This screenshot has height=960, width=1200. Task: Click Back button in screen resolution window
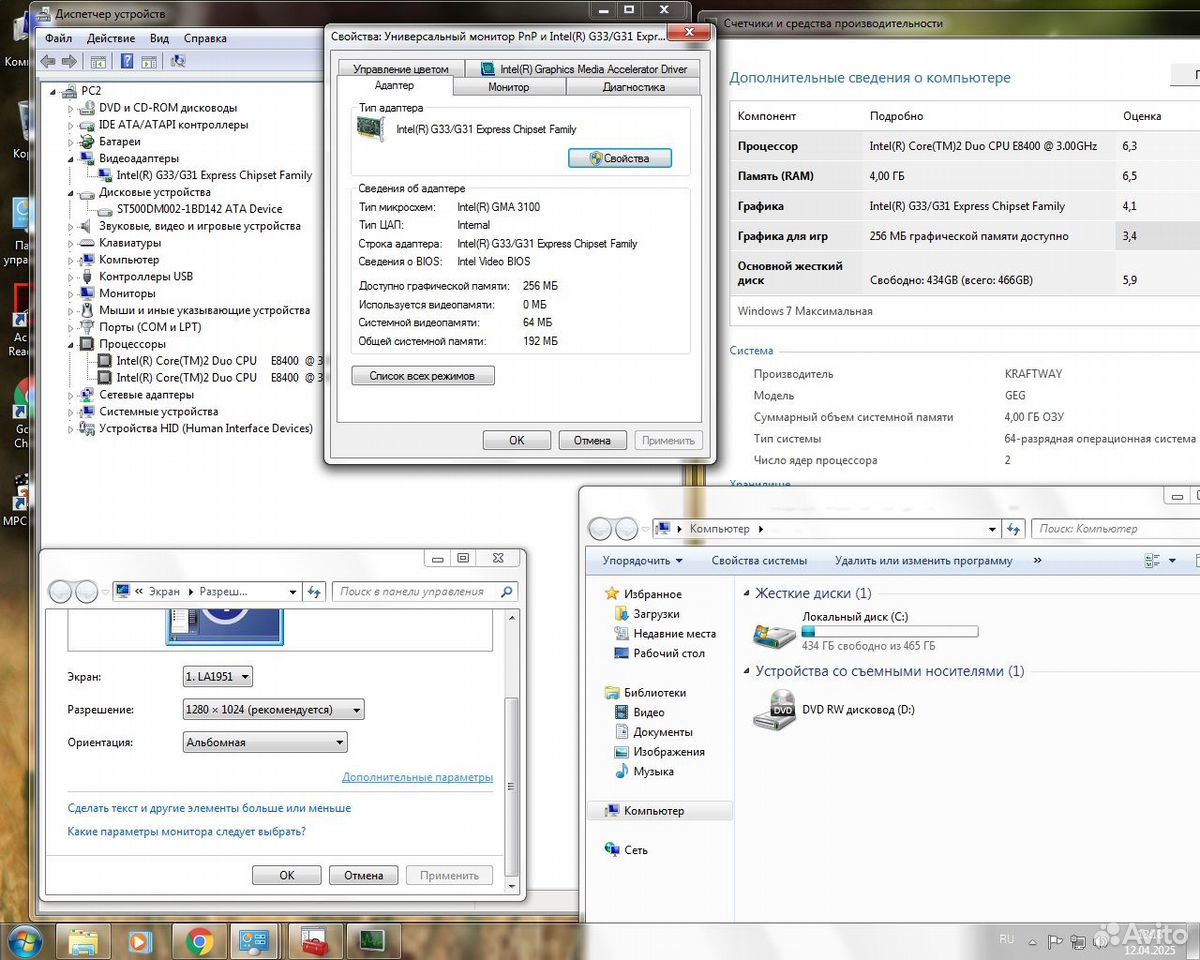click(x=60, y=592)
